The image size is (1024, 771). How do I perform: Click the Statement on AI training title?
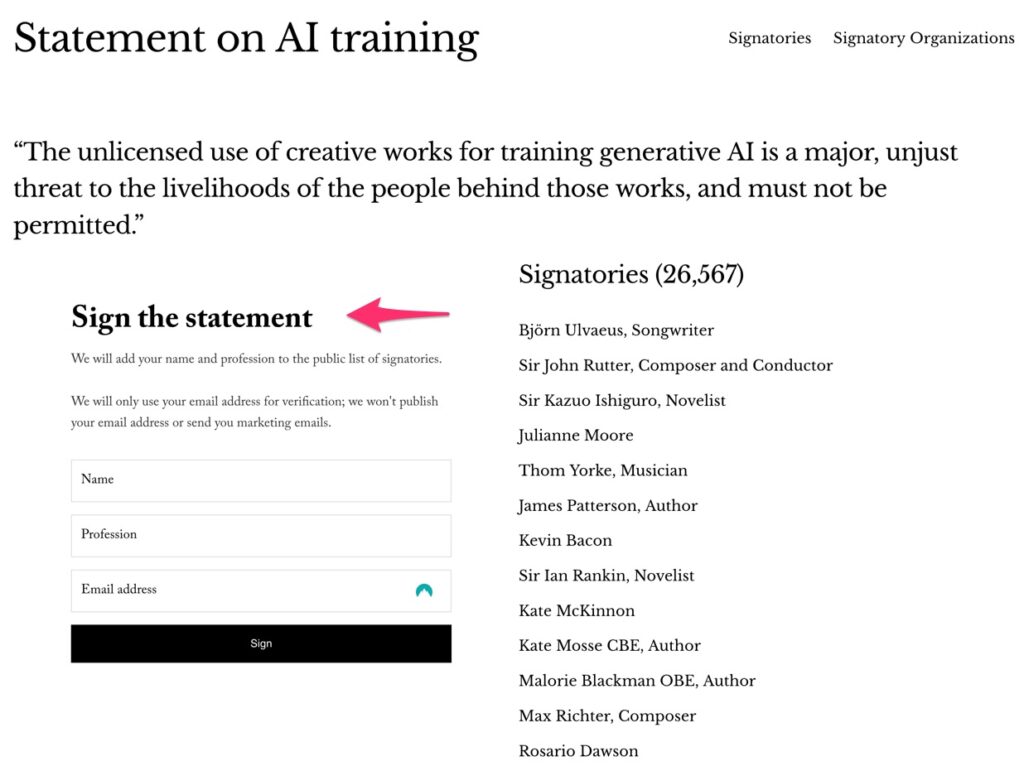click(246, 38)
